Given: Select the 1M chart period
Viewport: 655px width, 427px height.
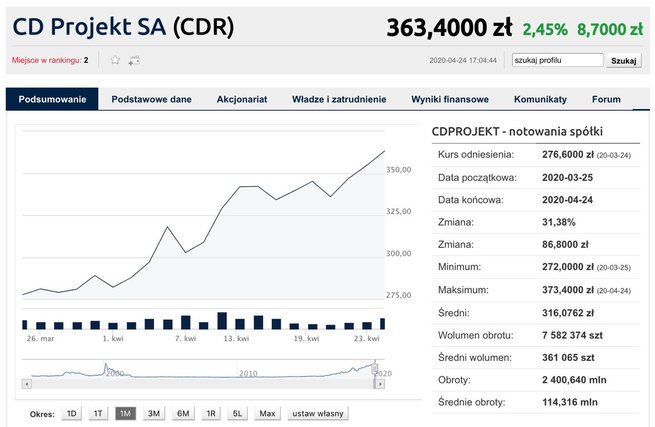Looking at the screenshot, I should coord(125,413).
